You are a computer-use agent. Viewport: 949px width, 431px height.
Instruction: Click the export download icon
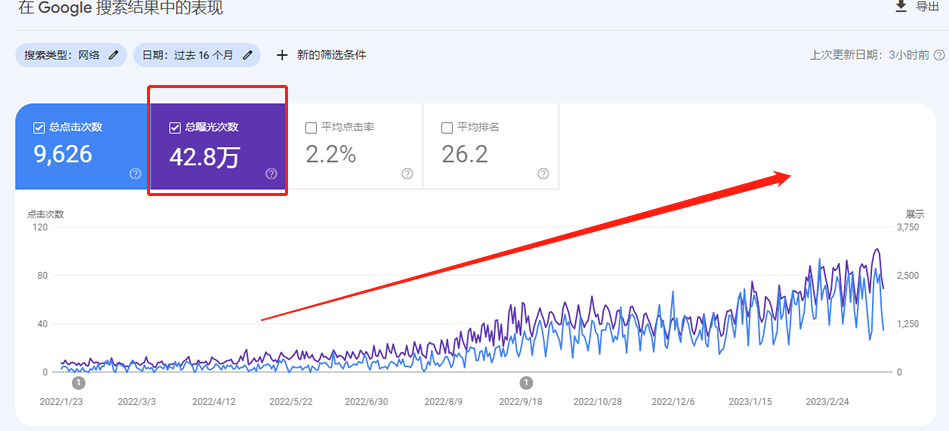[900, 7]
